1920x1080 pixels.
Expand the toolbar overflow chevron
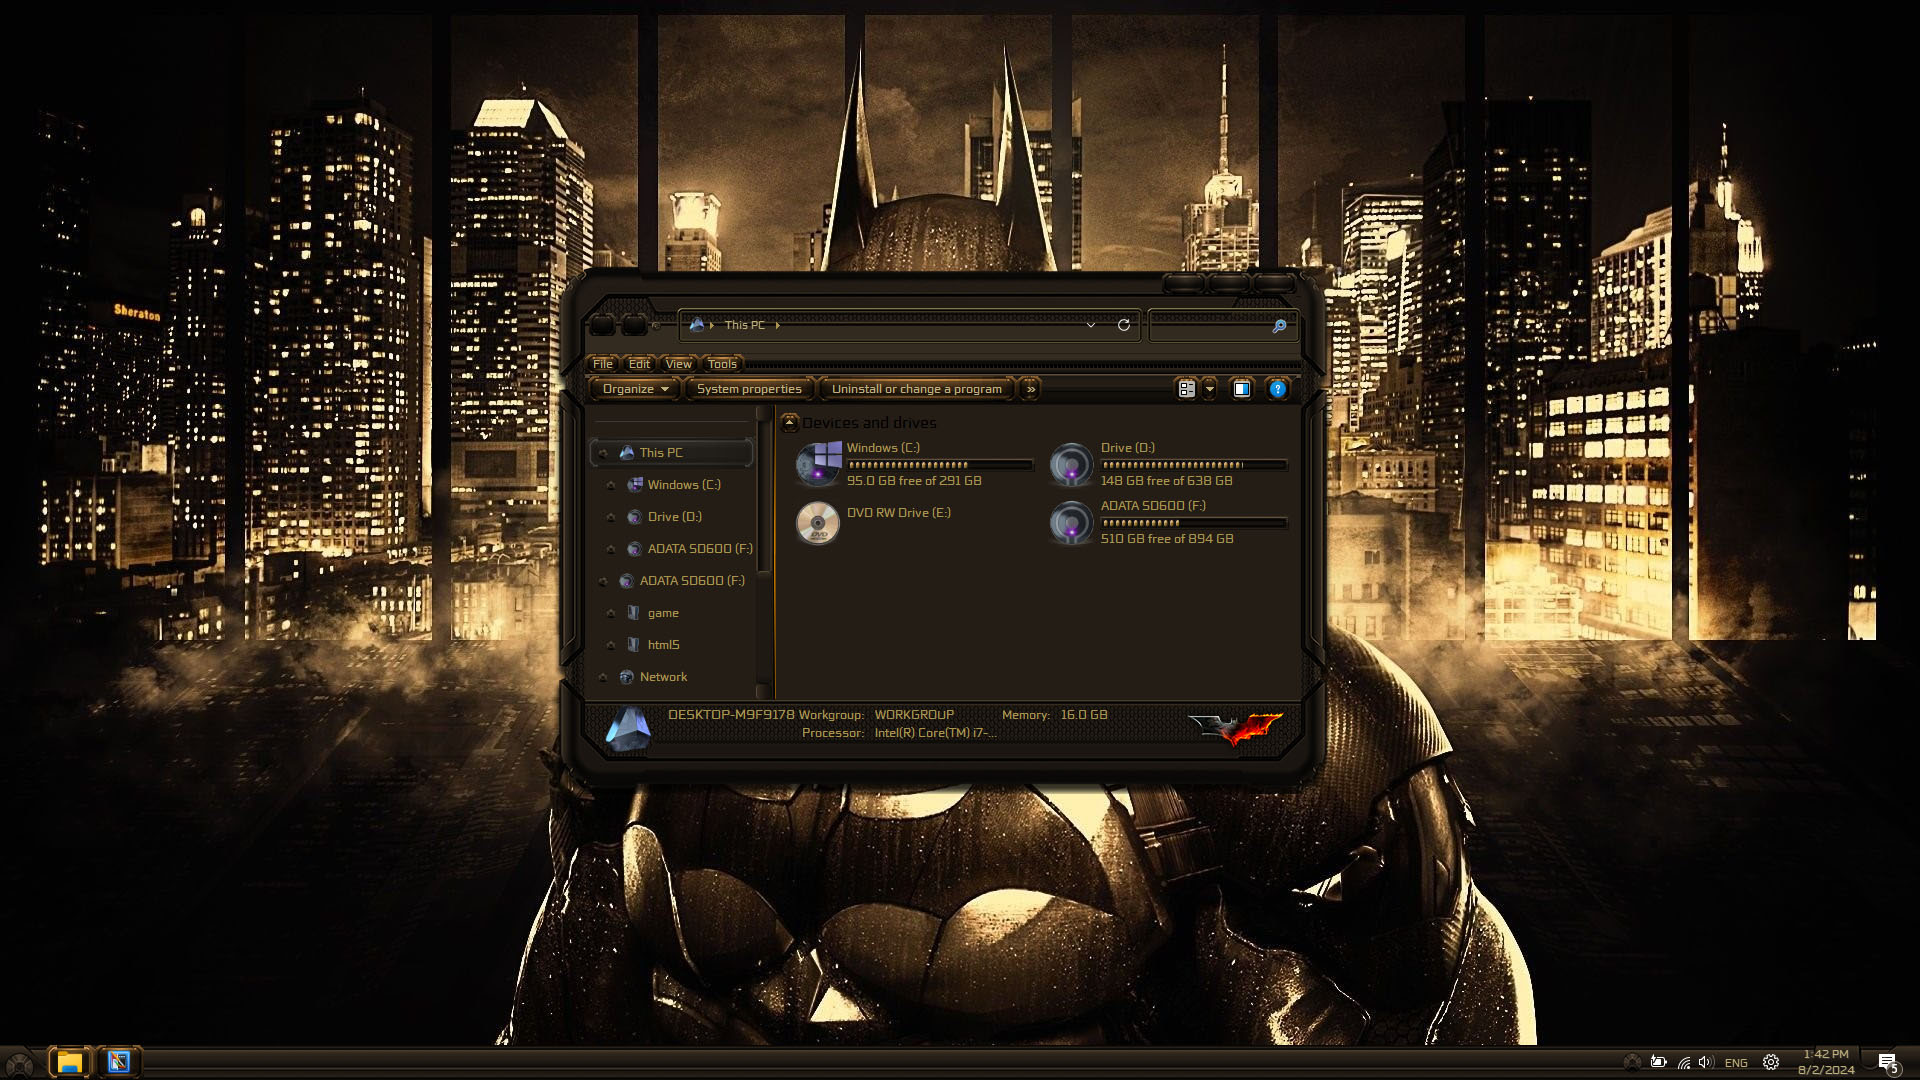(x=1030, y=389)
